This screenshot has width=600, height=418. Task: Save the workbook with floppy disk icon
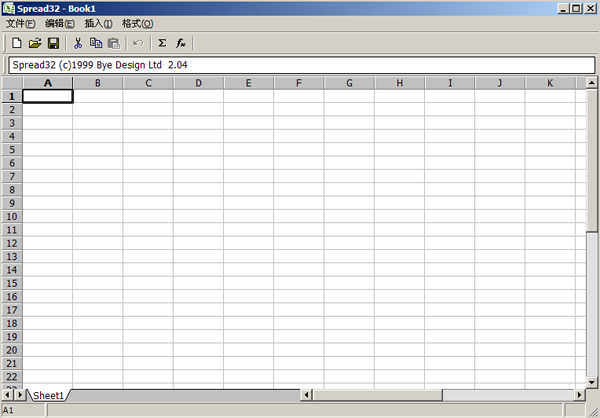click(53, 43)
